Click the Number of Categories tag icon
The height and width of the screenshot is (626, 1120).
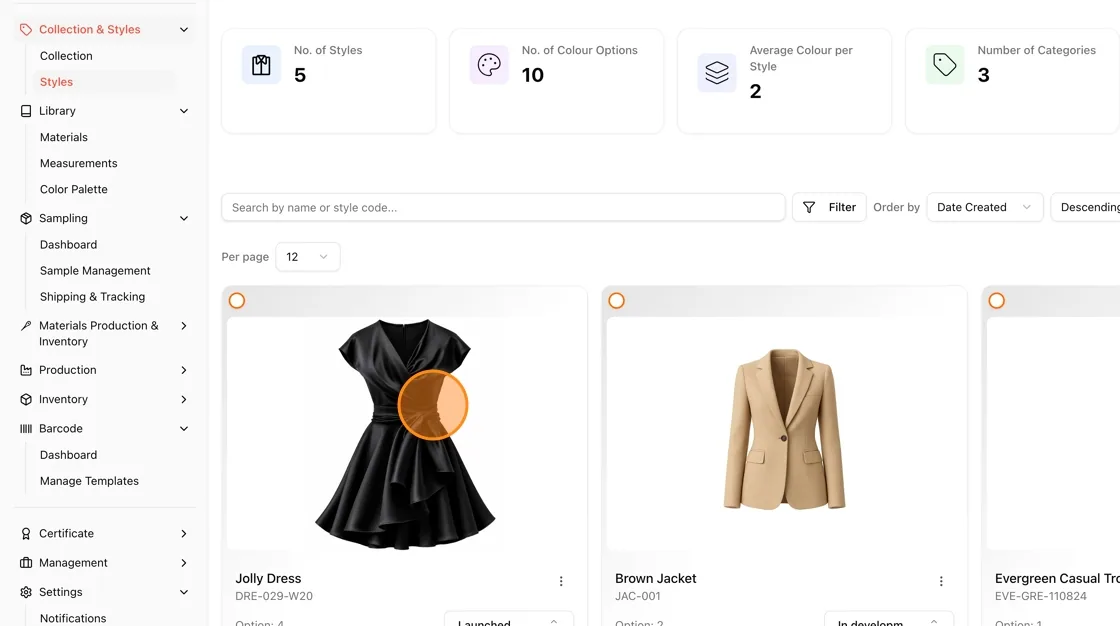945,65
